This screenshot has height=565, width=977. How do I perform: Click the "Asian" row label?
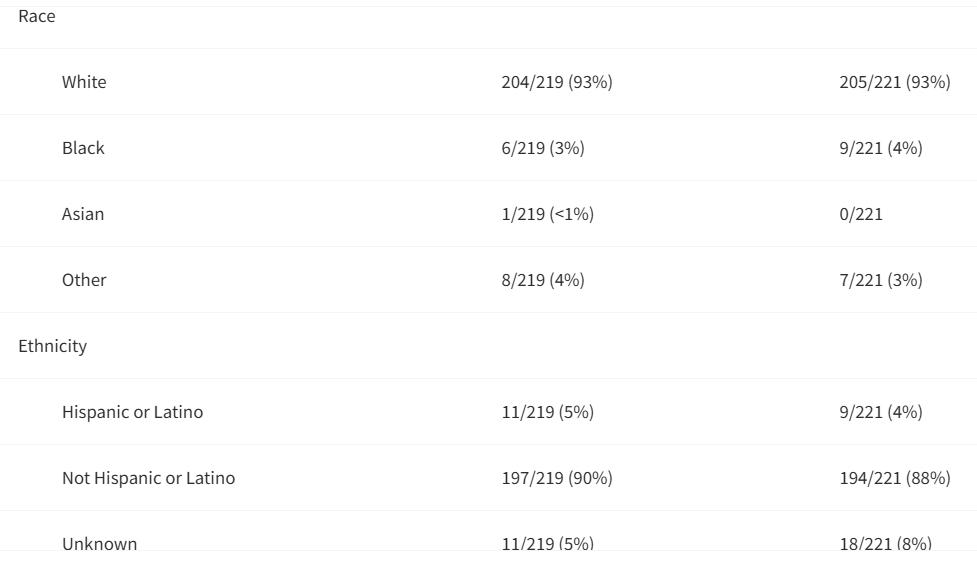83,214
